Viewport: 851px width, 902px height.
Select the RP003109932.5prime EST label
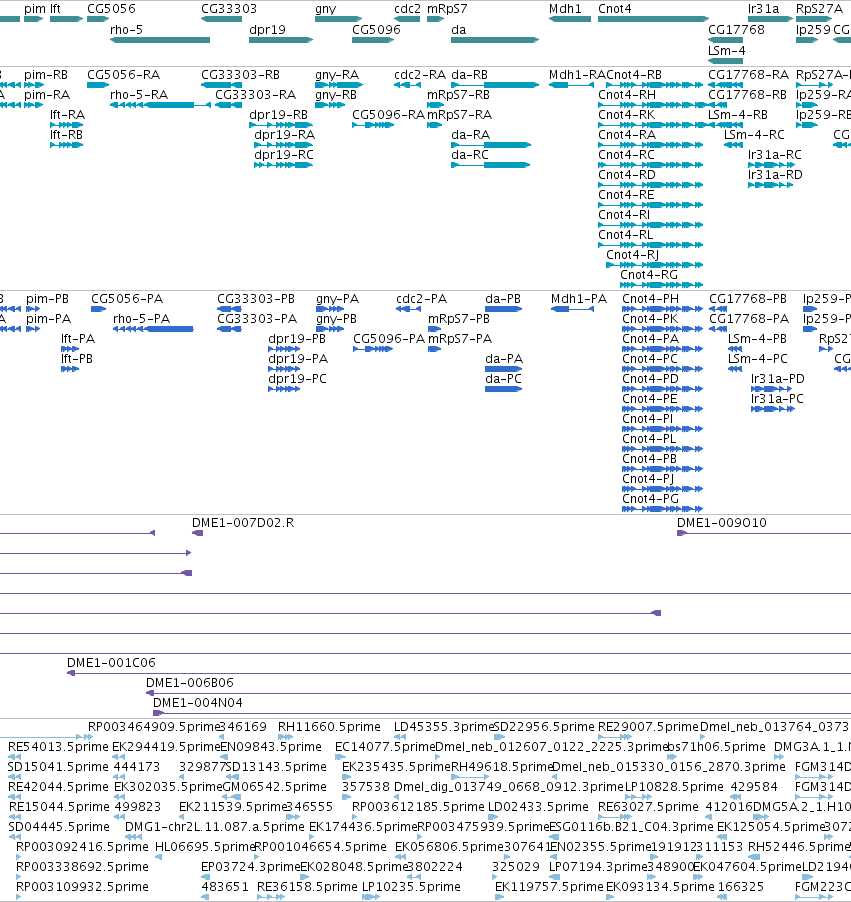click(x=82, y=886)
